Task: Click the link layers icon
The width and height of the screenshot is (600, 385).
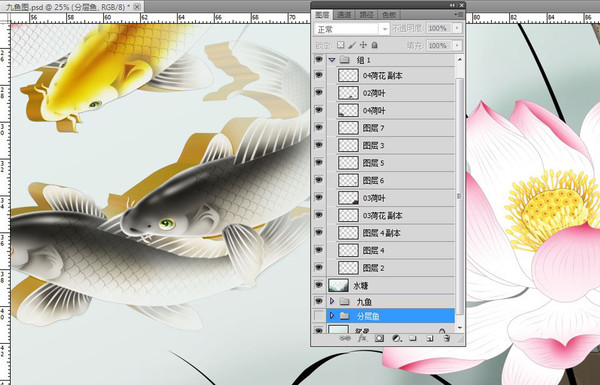Action: pos(345,338)
